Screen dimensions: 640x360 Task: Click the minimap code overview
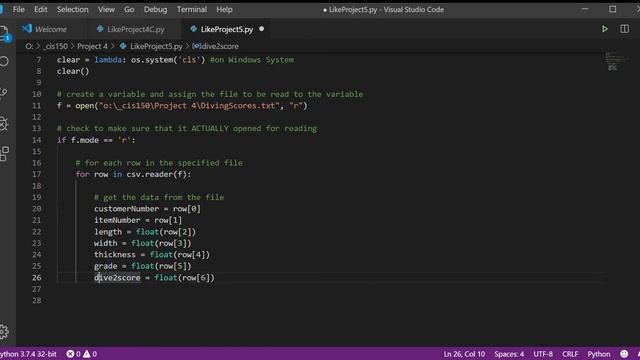coord(616,62)
